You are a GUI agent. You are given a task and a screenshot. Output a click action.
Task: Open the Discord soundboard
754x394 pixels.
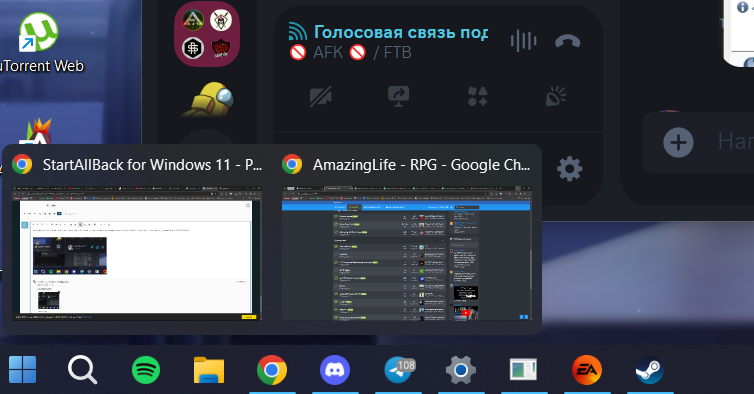coord(555,96)
